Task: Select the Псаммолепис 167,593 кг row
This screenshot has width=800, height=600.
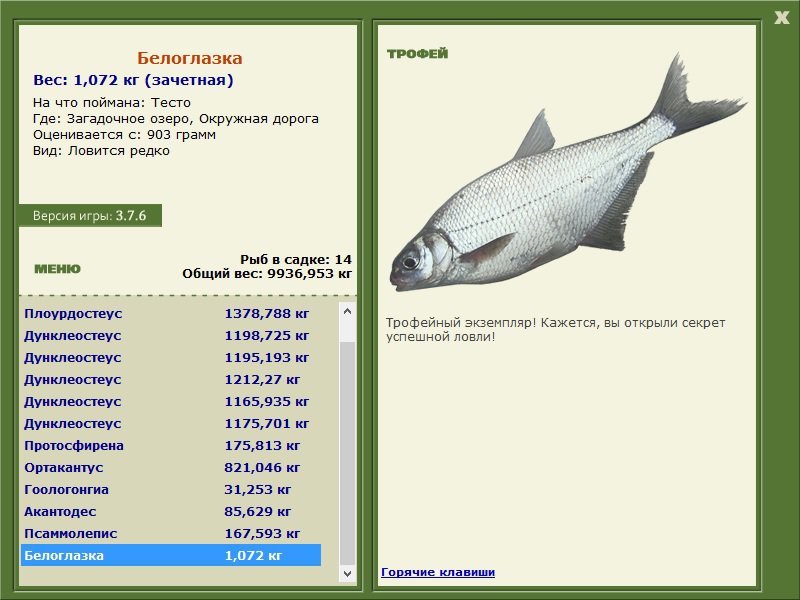Action: point(171,533)
